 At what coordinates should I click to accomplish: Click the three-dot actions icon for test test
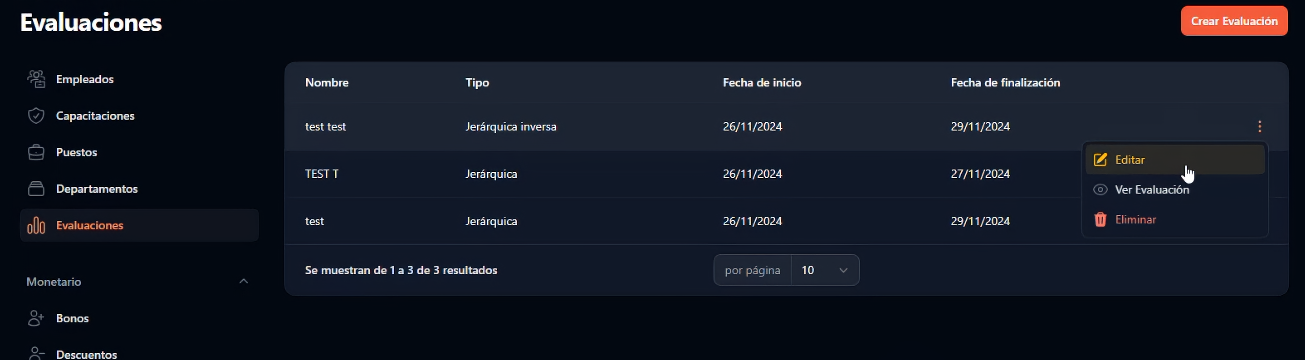point(1260,127)
